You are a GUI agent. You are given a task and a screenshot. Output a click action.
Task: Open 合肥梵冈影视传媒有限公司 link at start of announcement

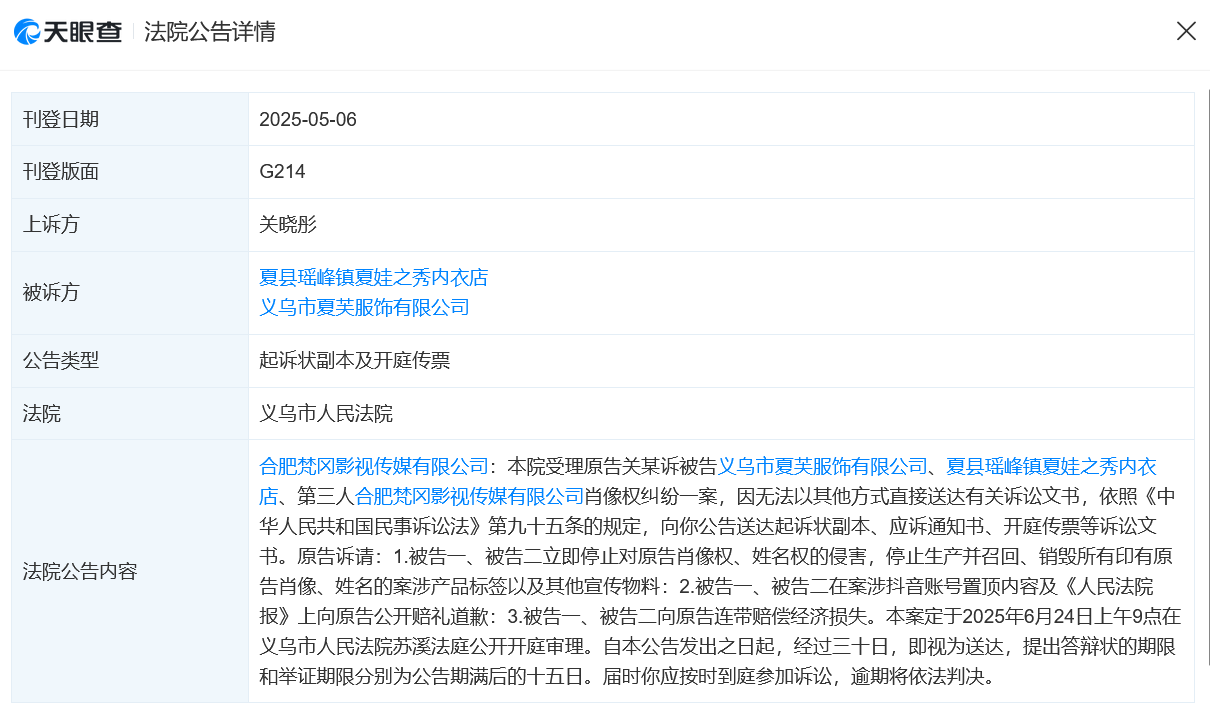click(x=374, y=466)
